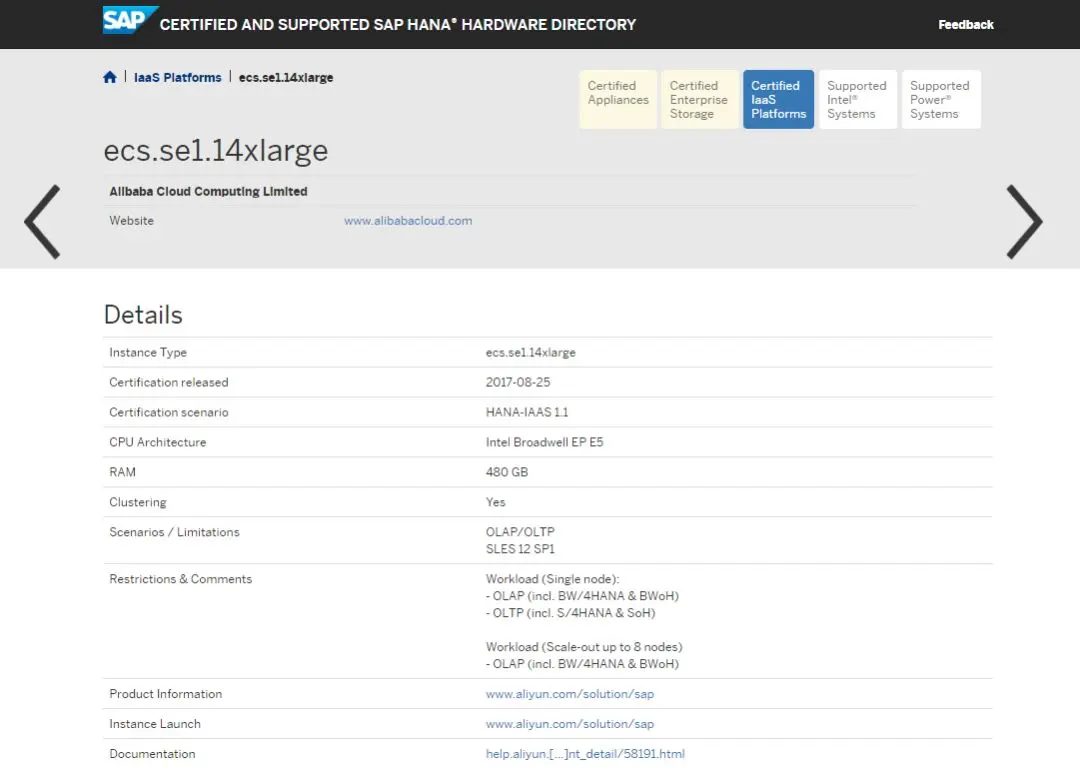Click OLAP/OLTP scenario text
1080x769 pixels.
[520, 532]
